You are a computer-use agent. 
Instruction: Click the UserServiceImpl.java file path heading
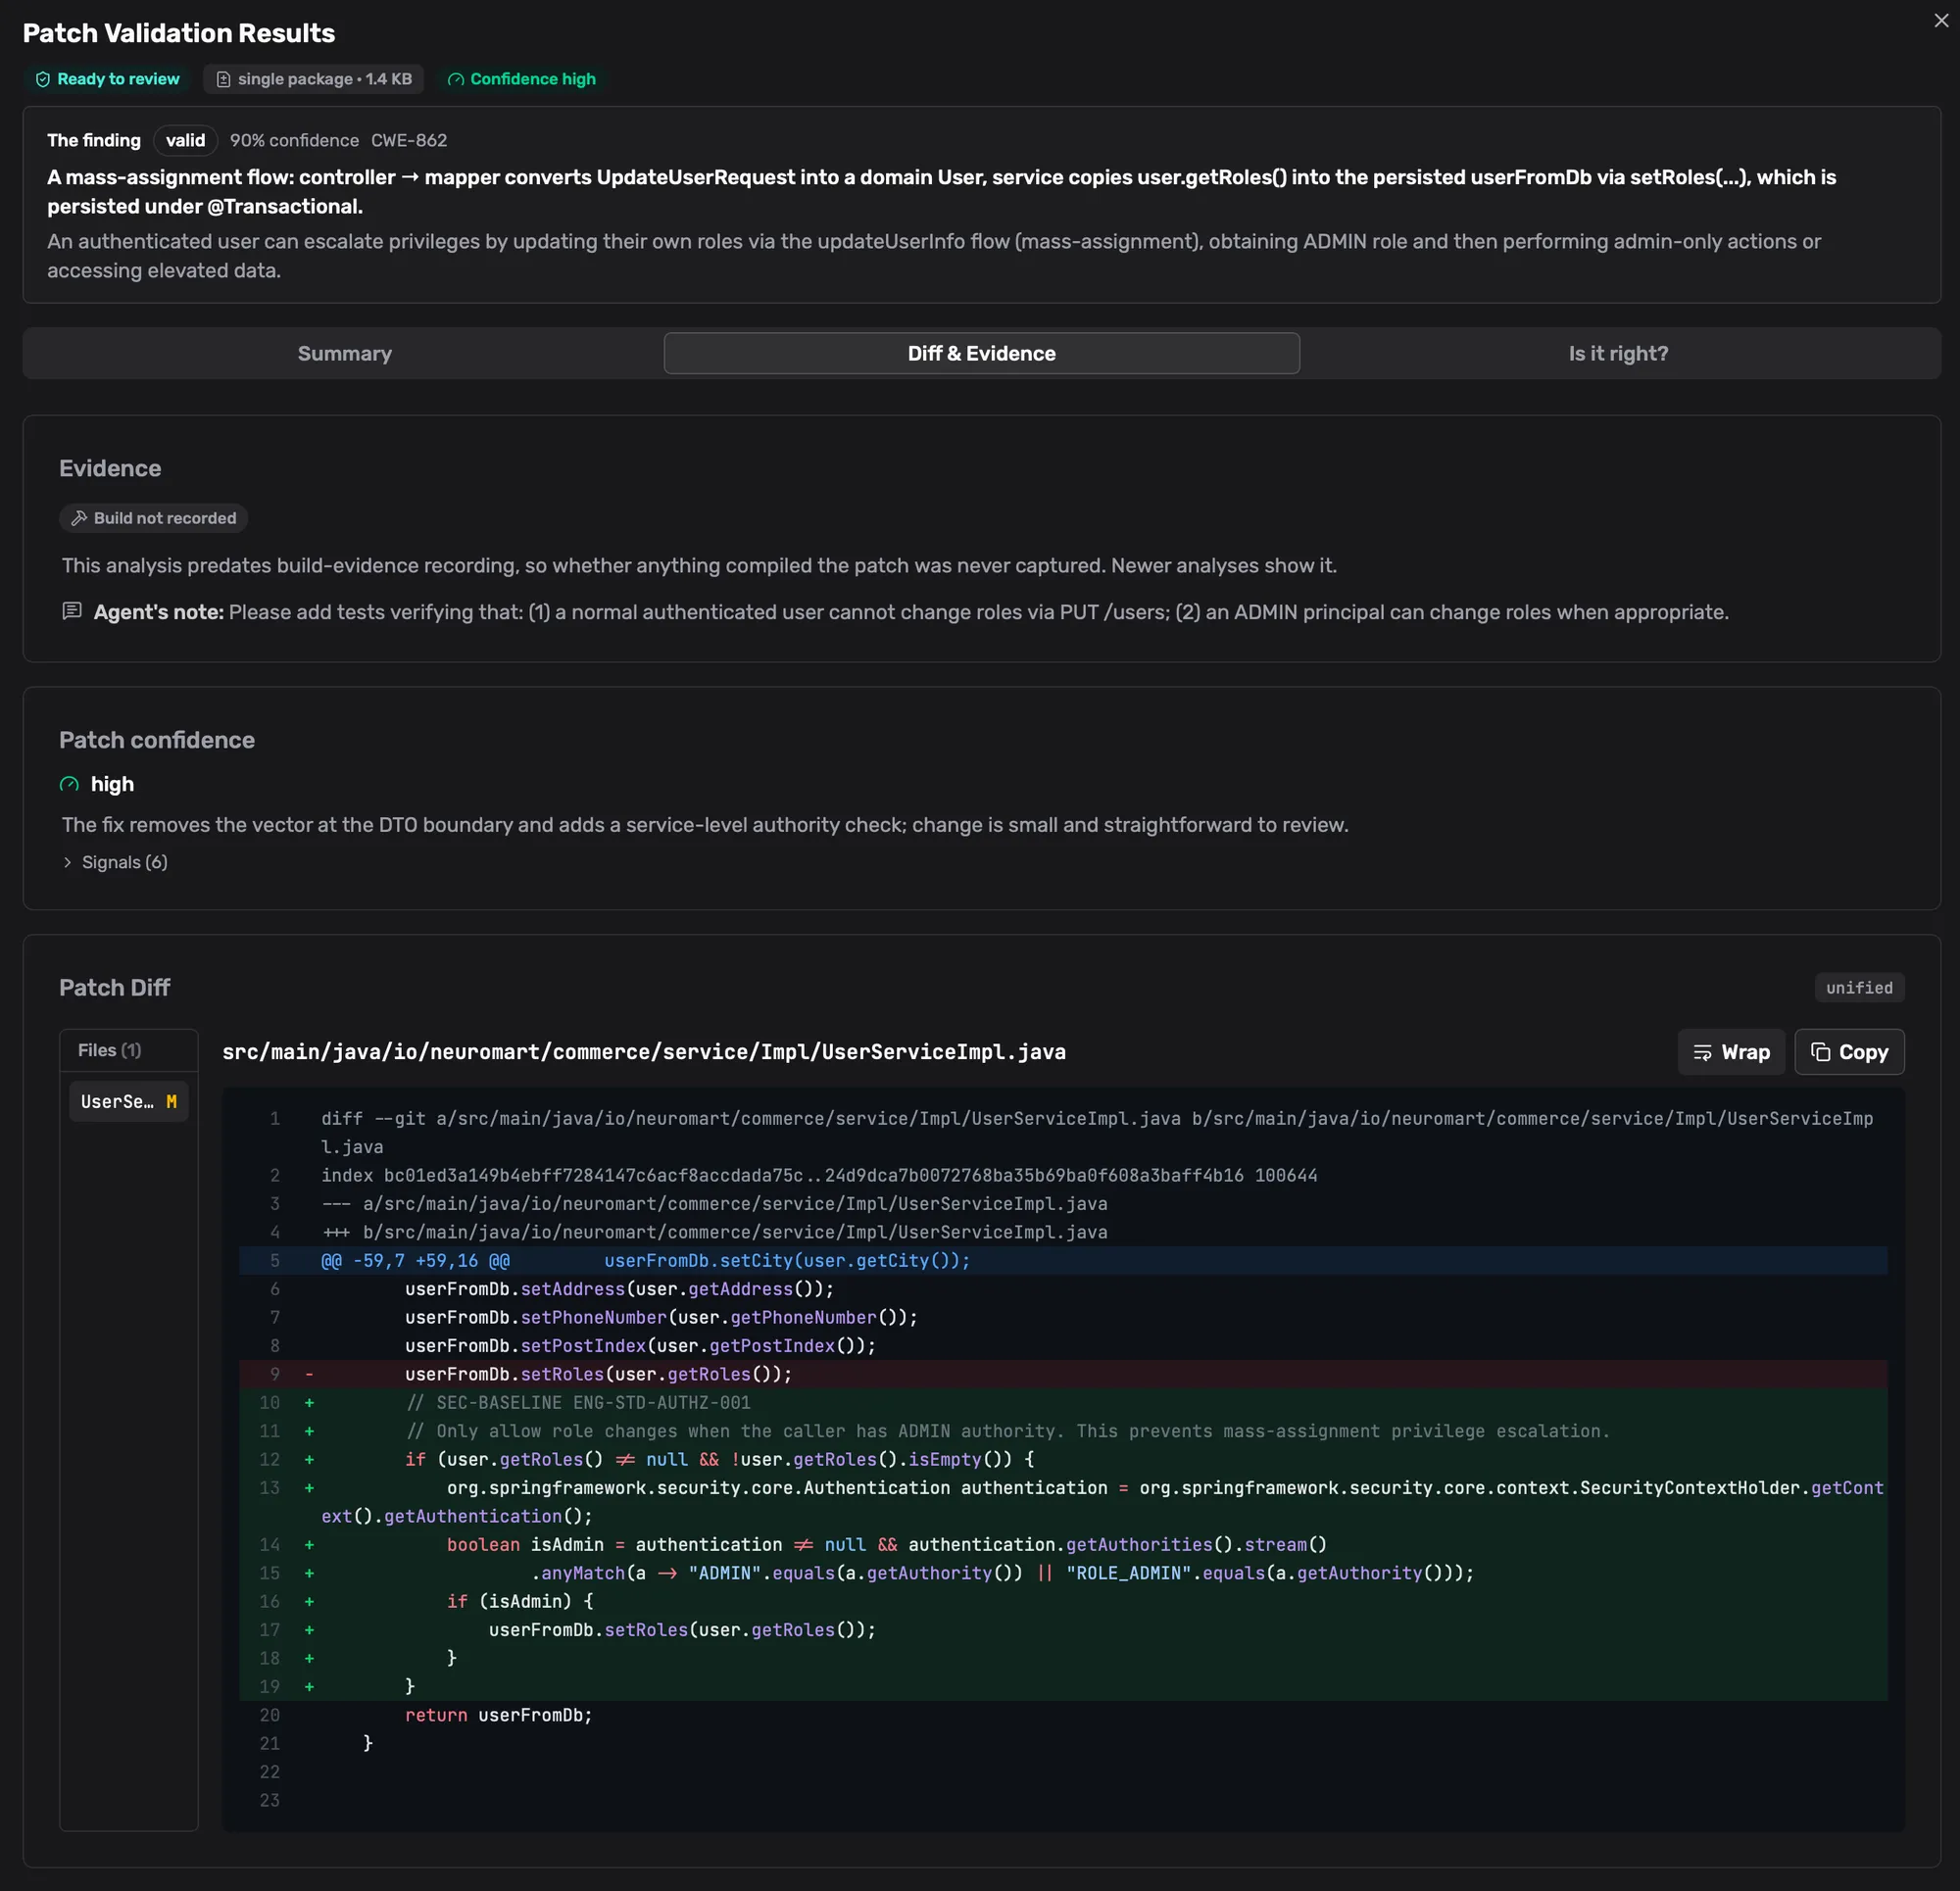pos(644,1052)
